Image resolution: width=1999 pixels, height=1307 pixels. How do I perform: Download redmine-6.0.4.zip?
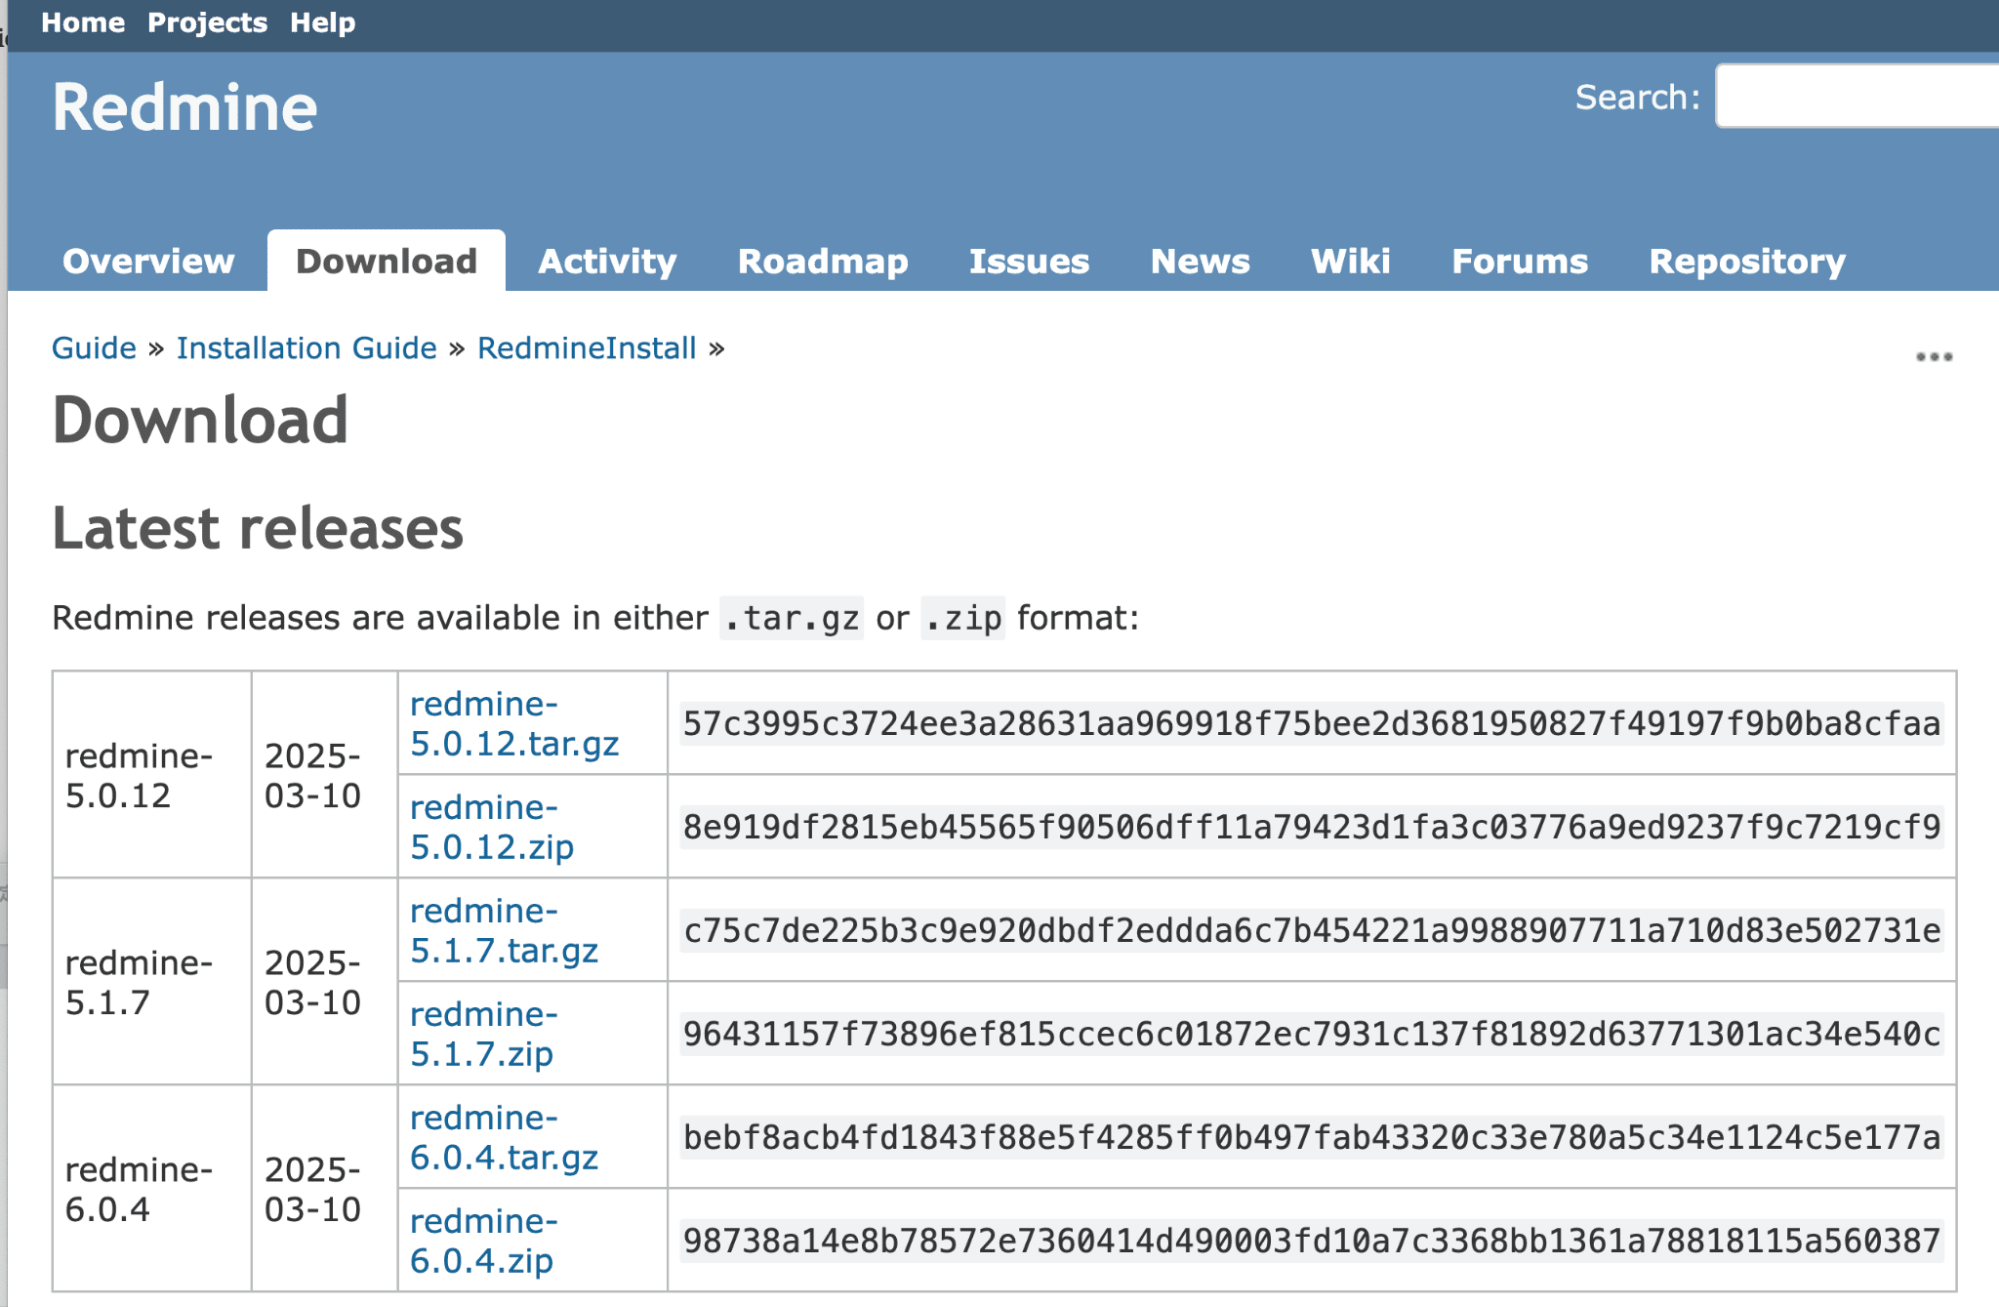coord(484,1241)
